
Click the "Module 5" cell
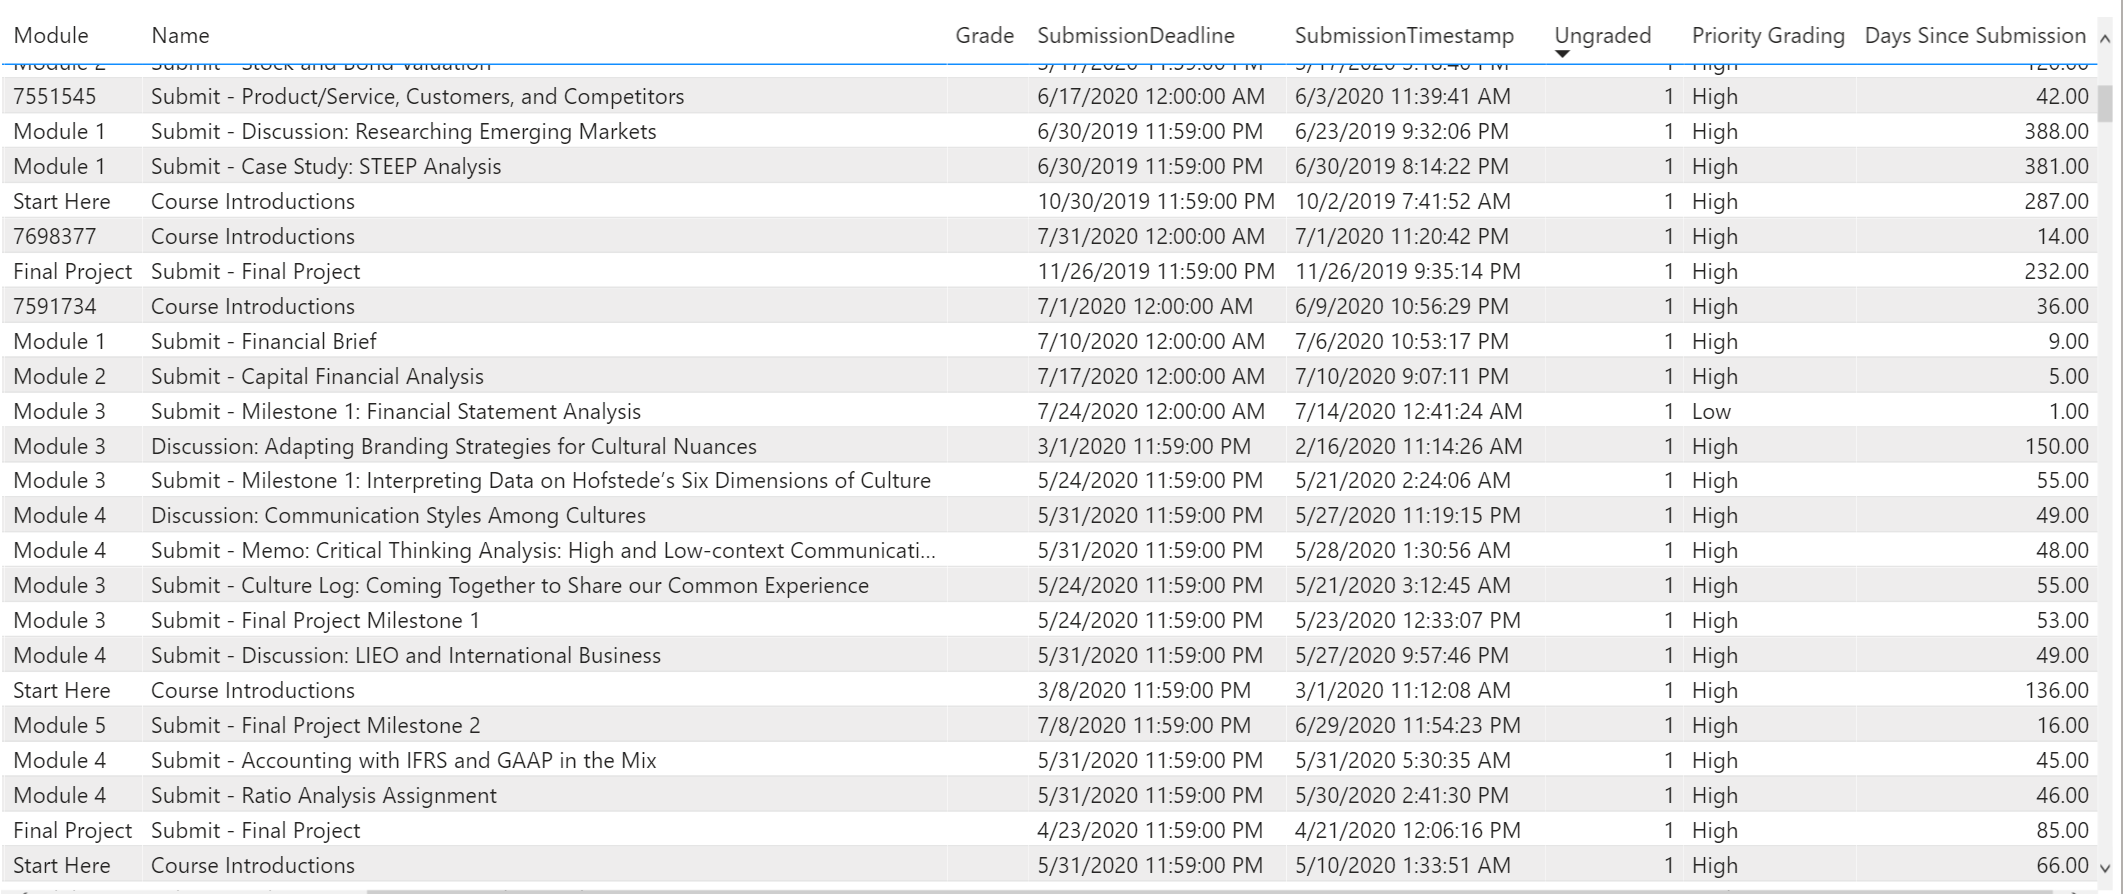(59, 726)
